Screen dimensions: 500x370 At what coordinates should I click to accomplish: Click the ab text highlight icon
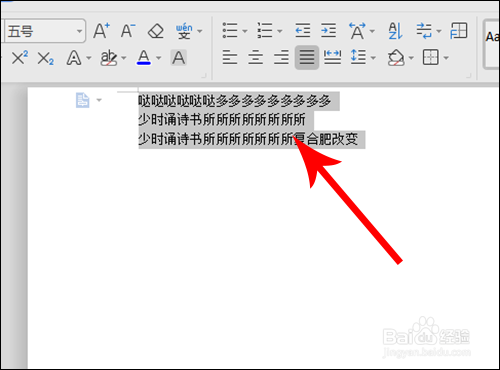click(x=109, y=58)
